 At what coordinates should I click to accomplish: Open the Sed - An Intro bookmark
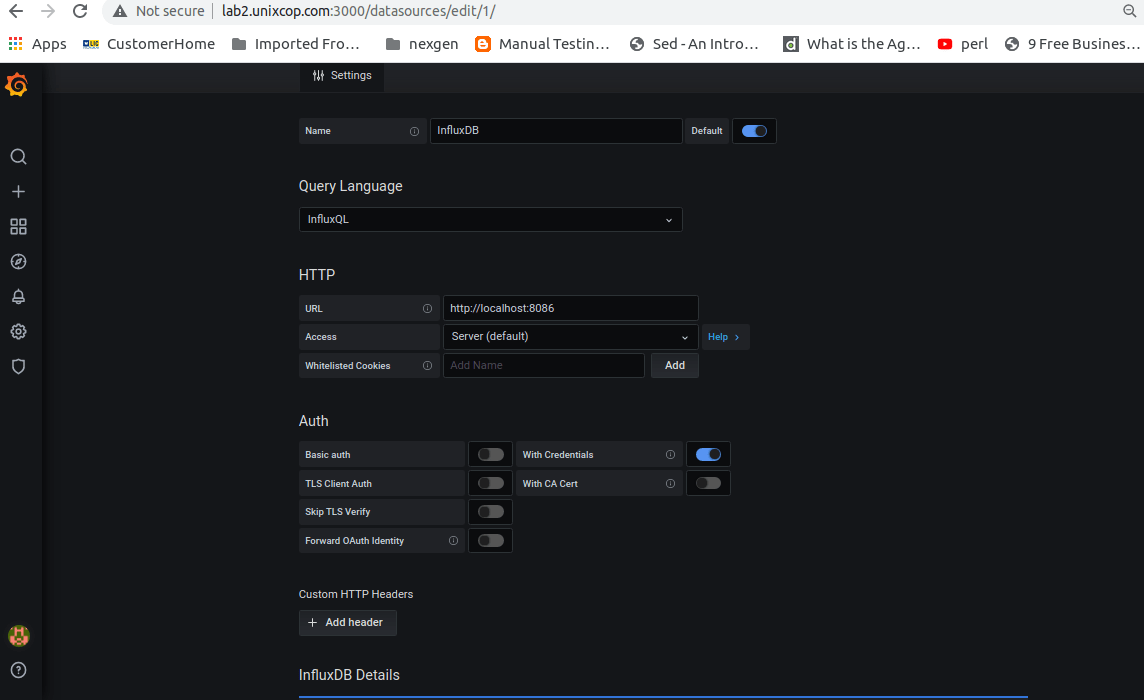pyautogui.click(x=694, y=44)
